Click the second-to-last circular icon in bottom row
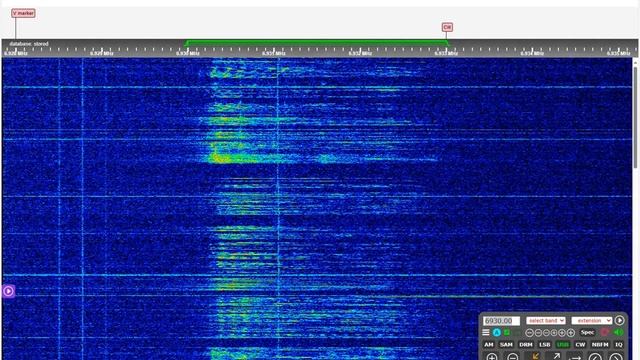 [x=595, y=357]
